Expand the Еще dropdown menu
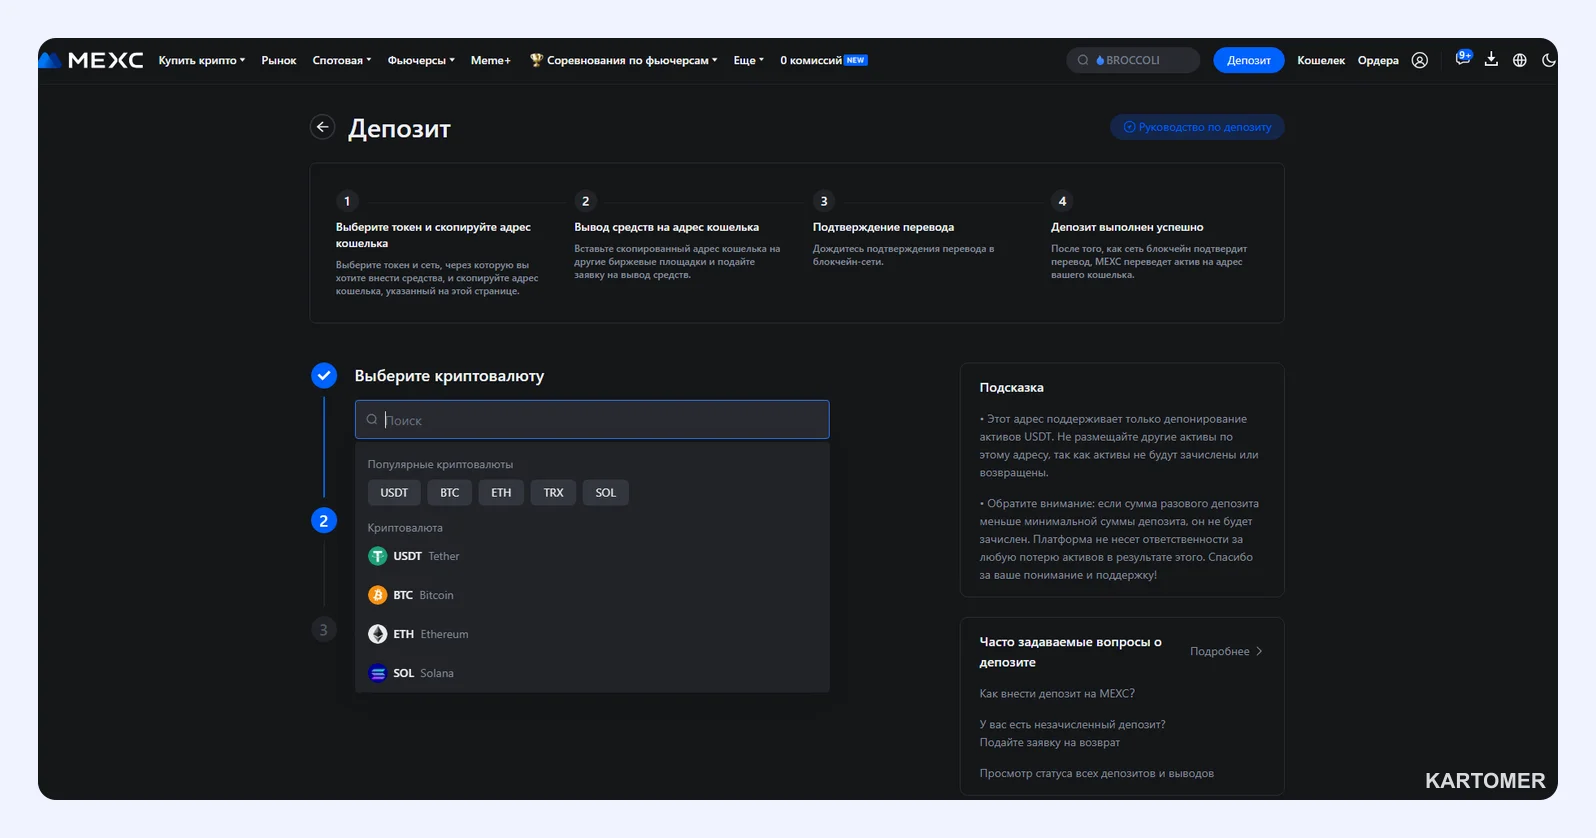The width and height of the screenshot is (1596, 838). pyautogui.click(x=749, y=60)
